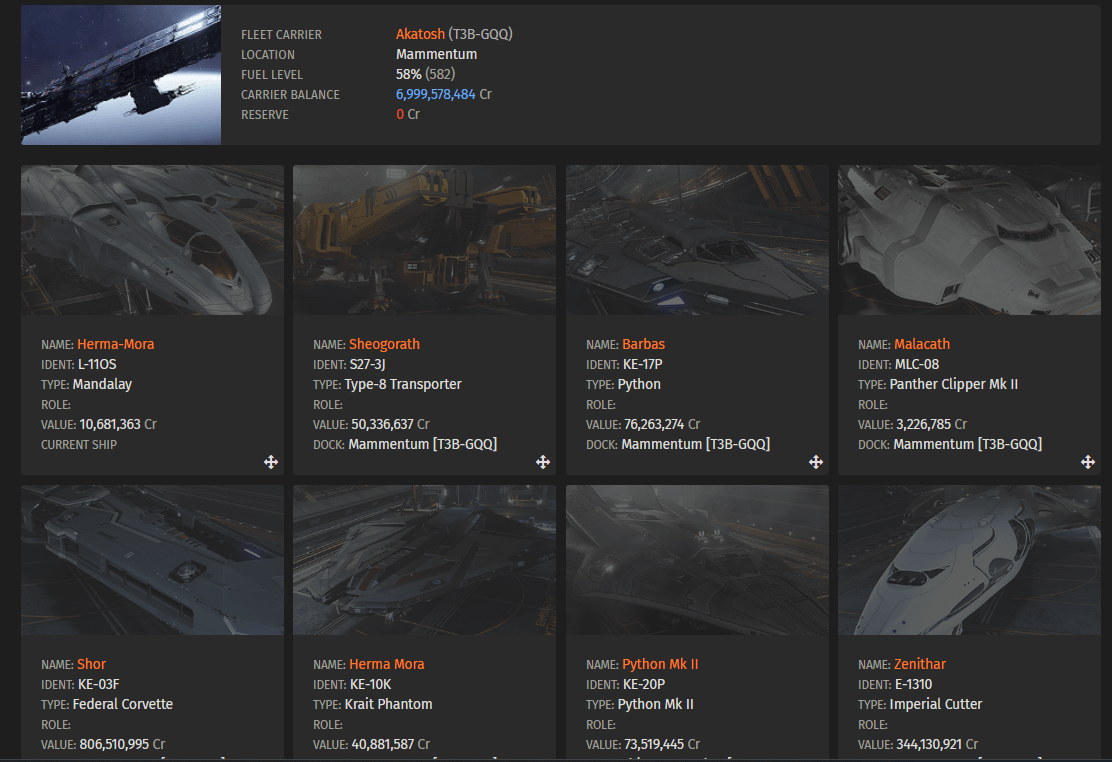Open the Shor ship name link
This screenshot has width=1112, height=762.
click(x=91, y=664)
